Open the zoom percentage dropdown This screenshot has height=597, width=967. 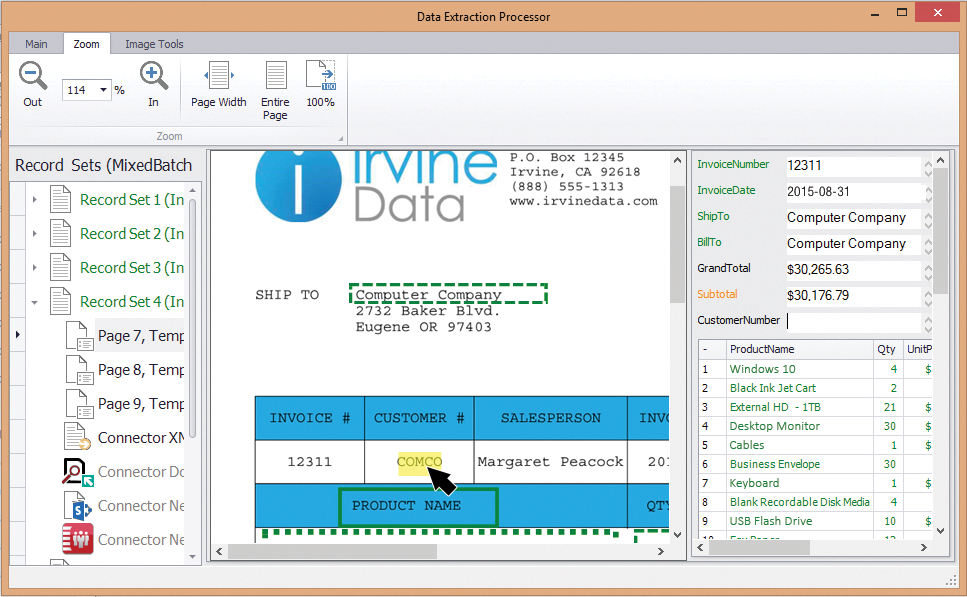tap(103, 90)
